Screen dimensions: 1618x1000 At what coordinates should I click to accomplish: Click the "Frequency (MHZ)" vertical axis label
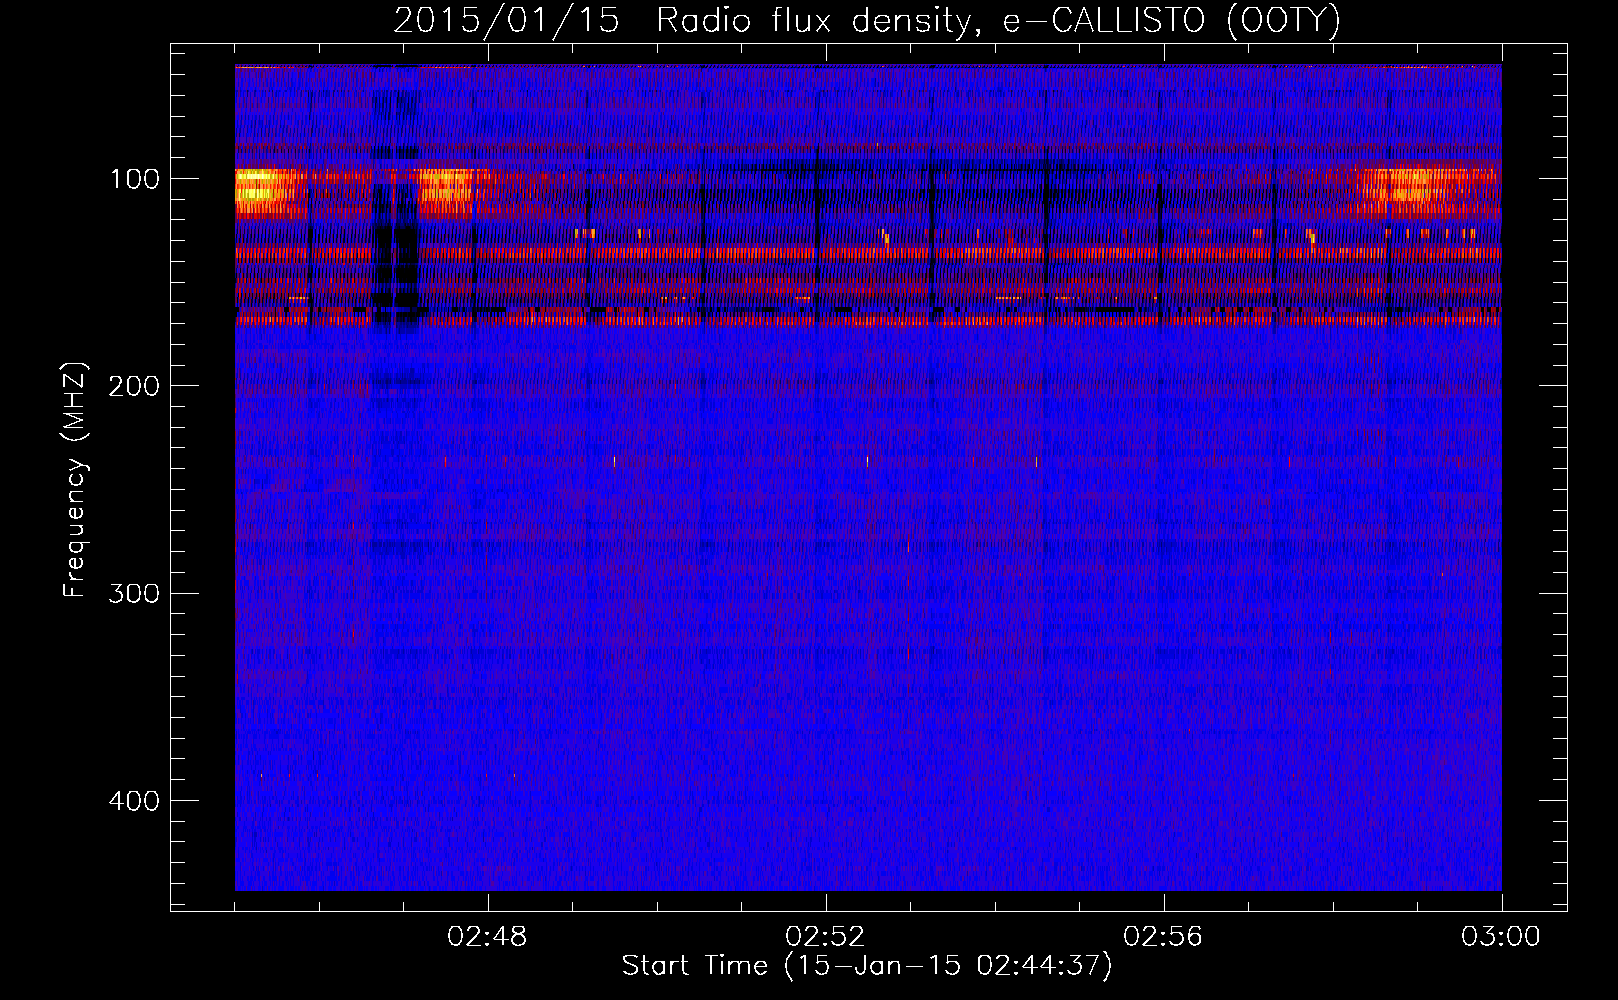(x=75, y=480)
